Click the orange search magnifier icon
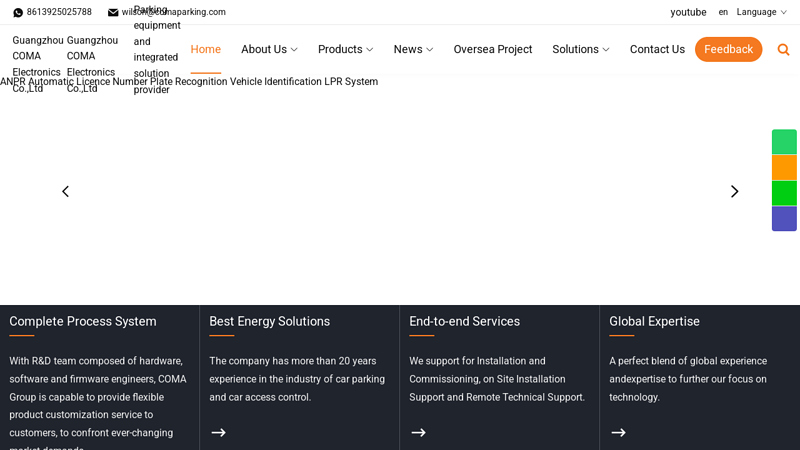This screenshot has height=450, width=800. pyautogui.click(x=783, y=49)
